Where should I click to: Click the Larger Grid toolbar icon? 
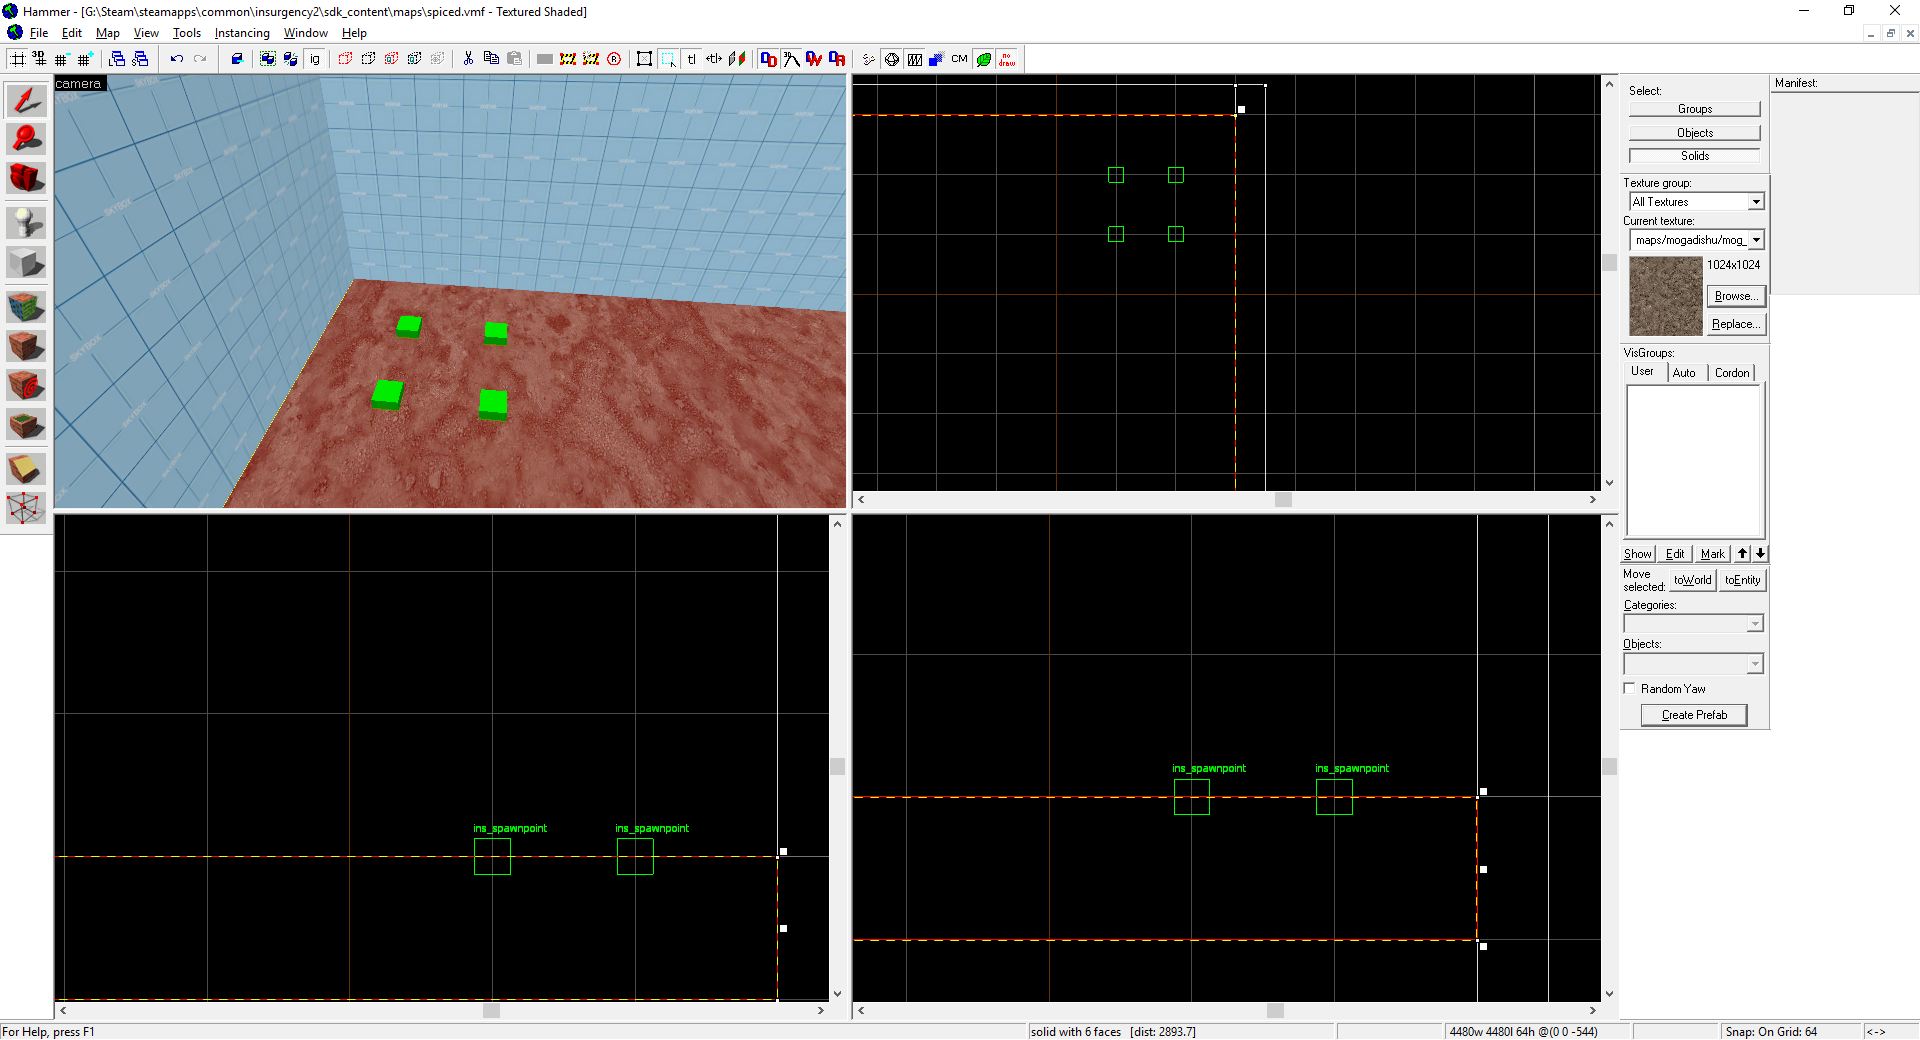point(85,59)
